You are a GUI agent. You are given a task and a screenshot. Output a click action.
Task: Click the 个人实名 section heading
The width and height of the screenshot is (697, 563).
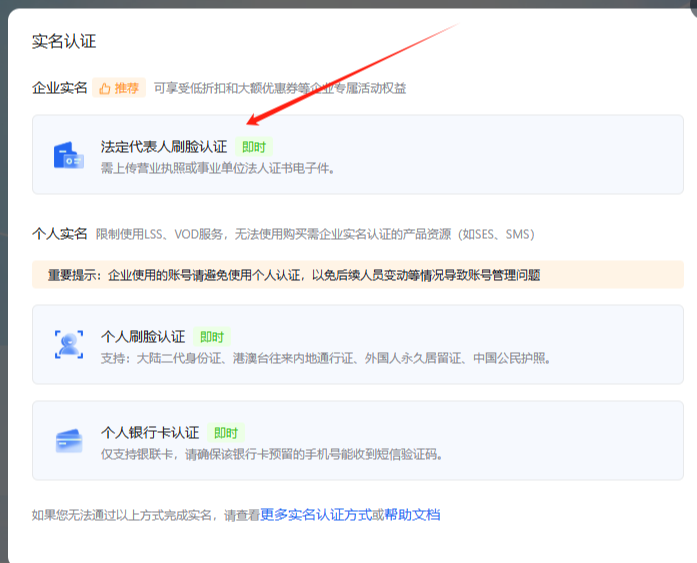click(60, 234)
